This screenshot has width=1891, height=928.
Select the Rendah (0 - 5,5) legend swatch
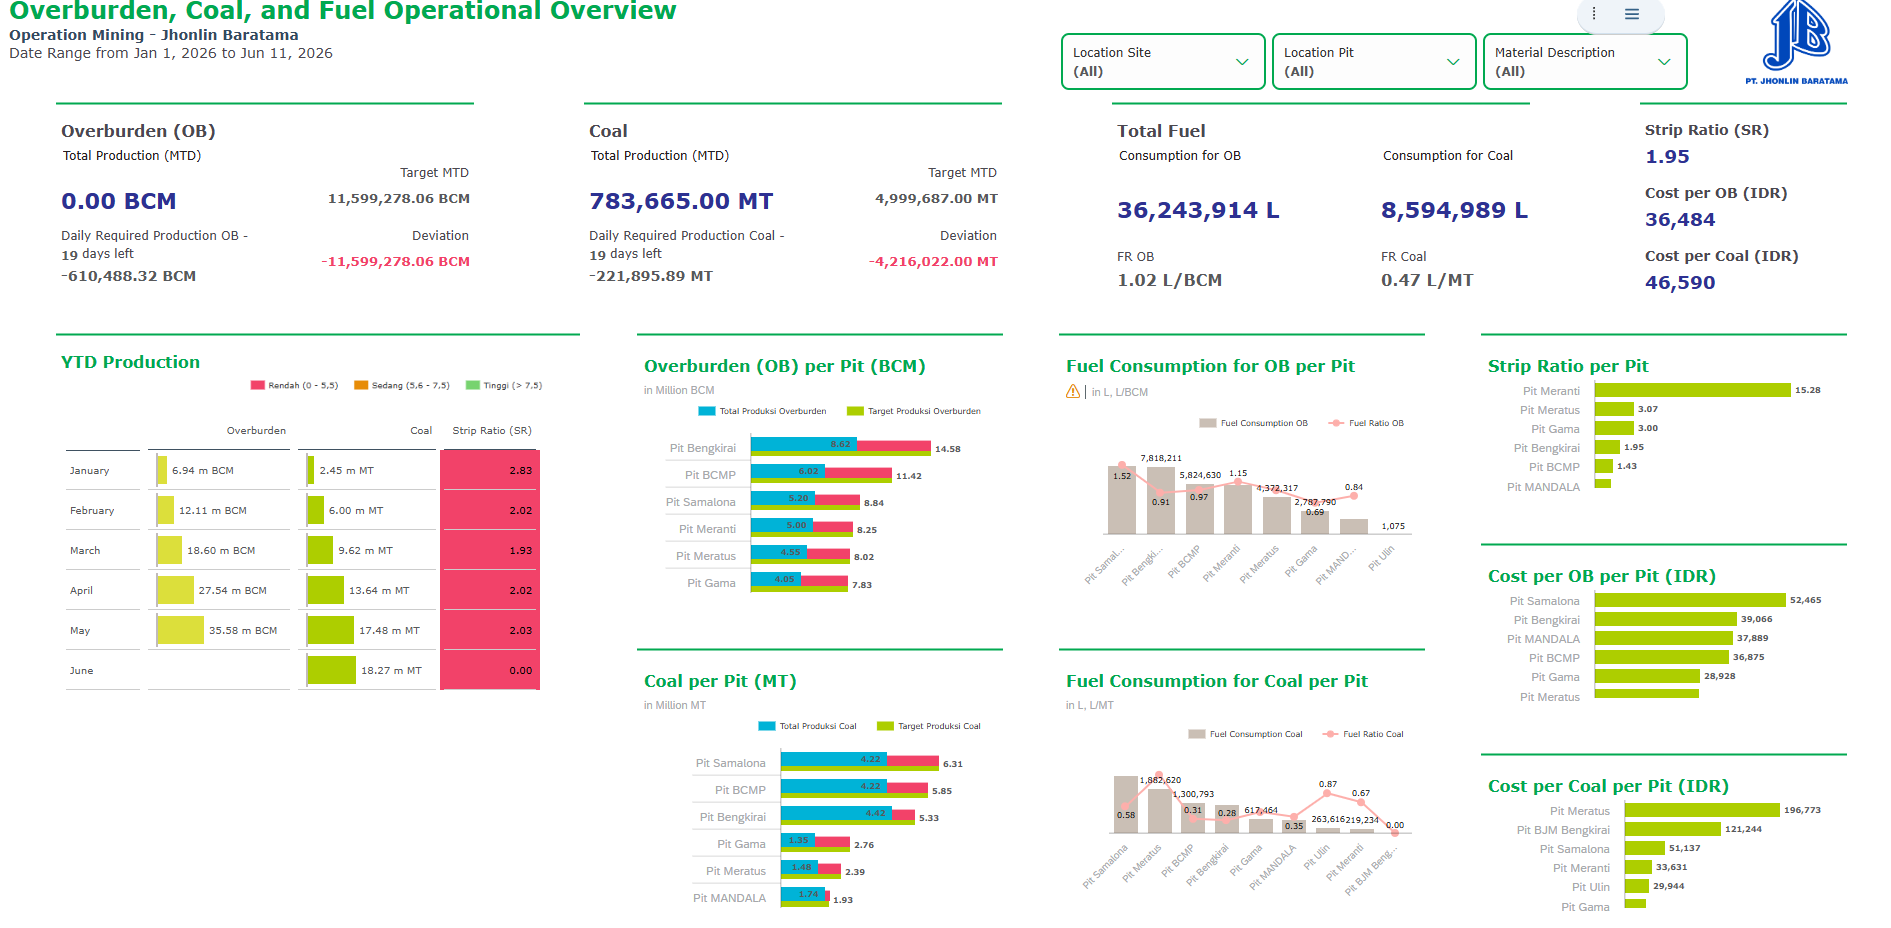tap(258, 385)
